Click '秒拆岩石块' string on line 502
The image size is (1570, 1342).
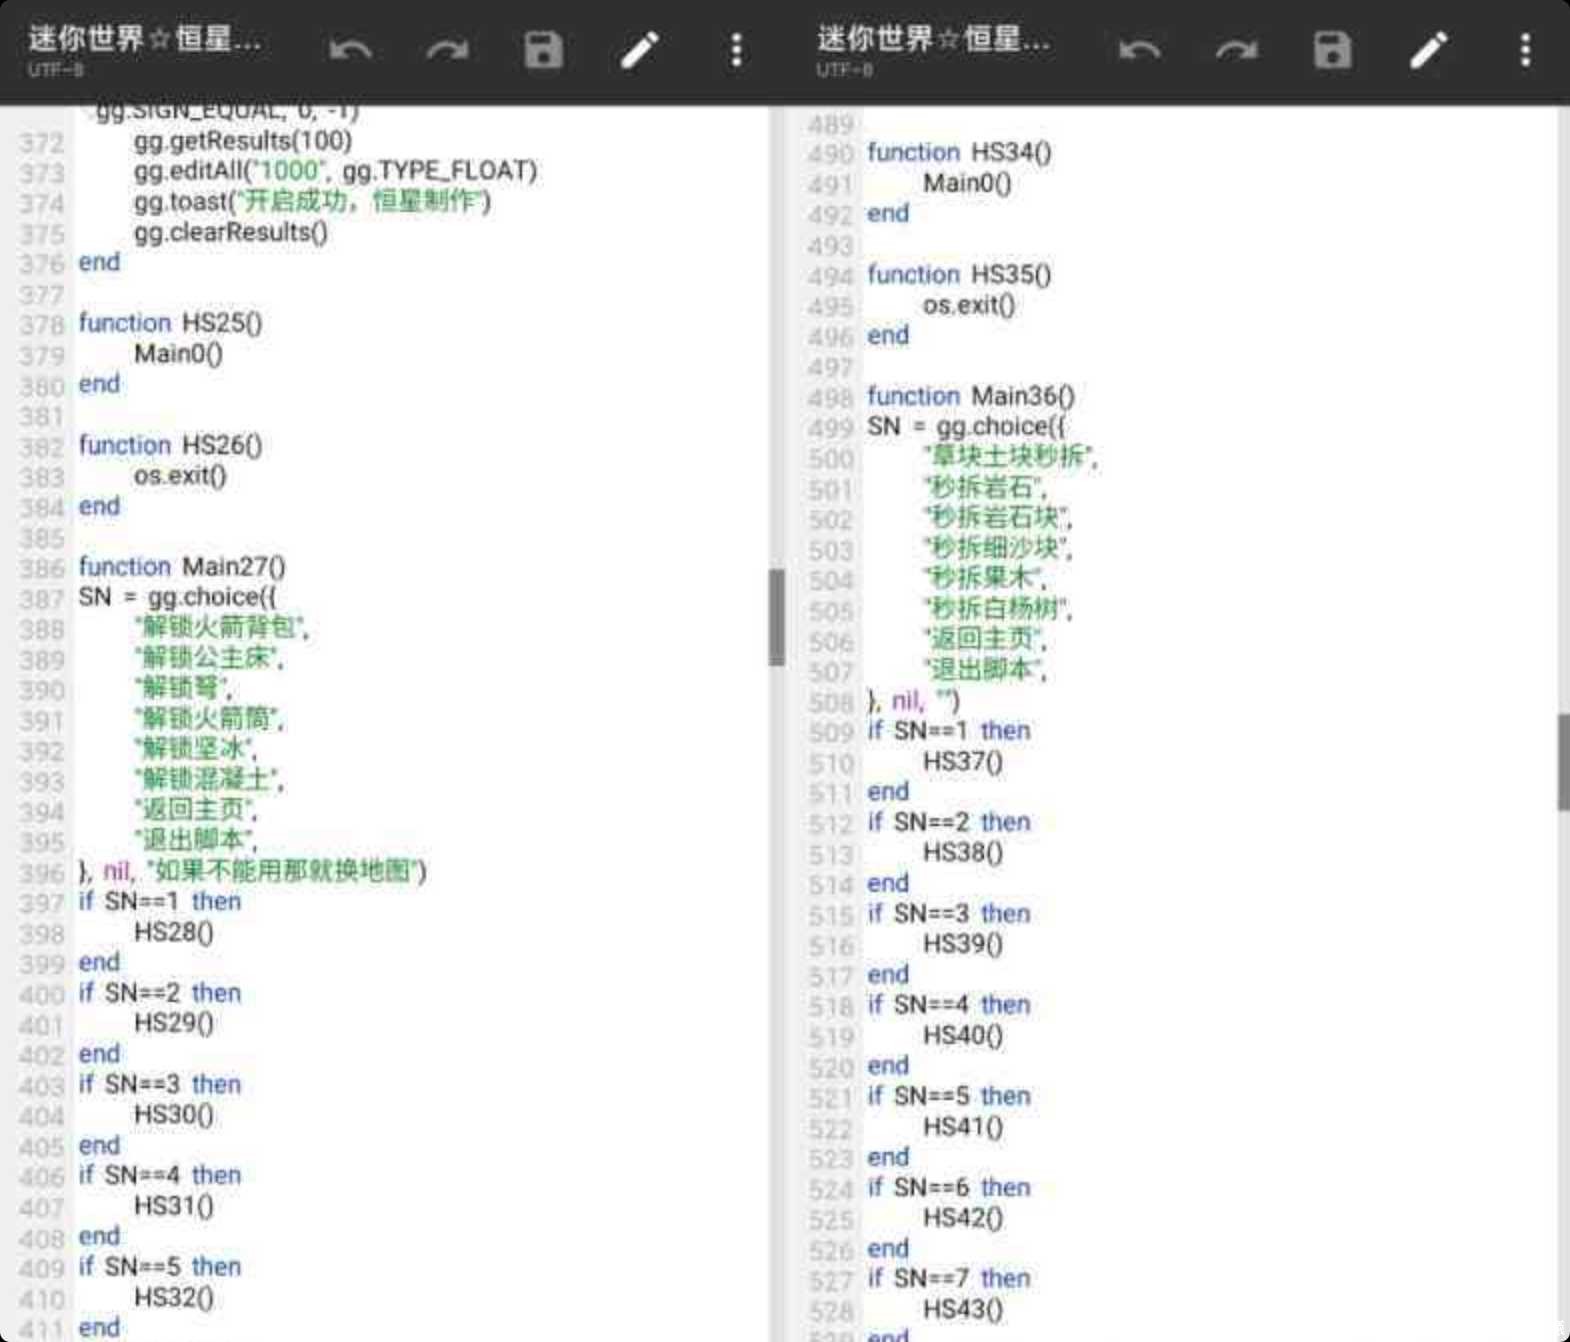tap(997, 518)
